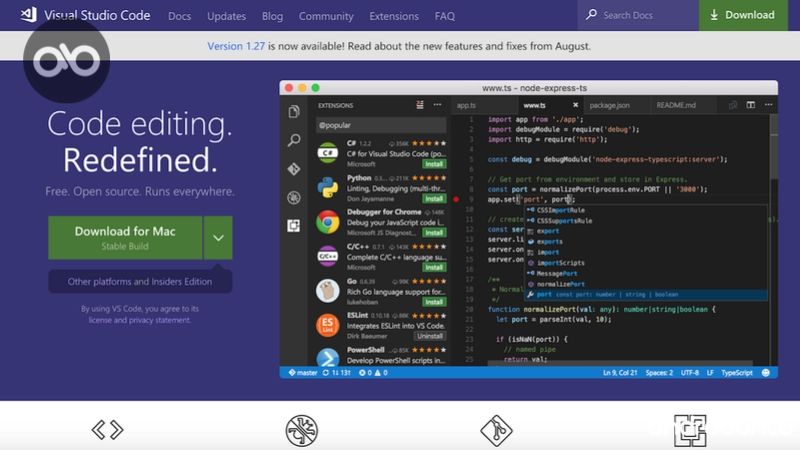Image resolution: width=800 pixels, height=450 pixels.
Task: Toggle the breakpoint on line 9
Action: (x=456, y=199)
